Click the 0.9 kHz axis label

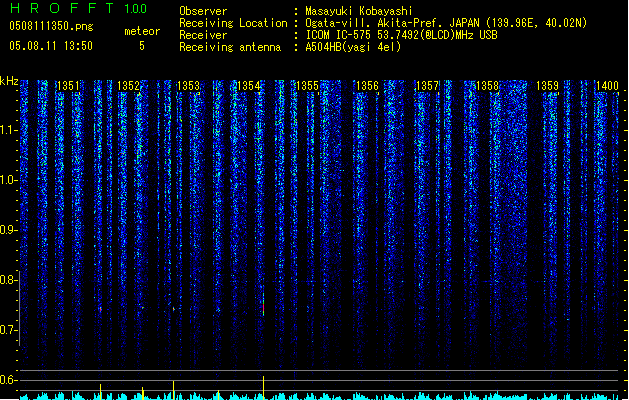click(8, 230)
